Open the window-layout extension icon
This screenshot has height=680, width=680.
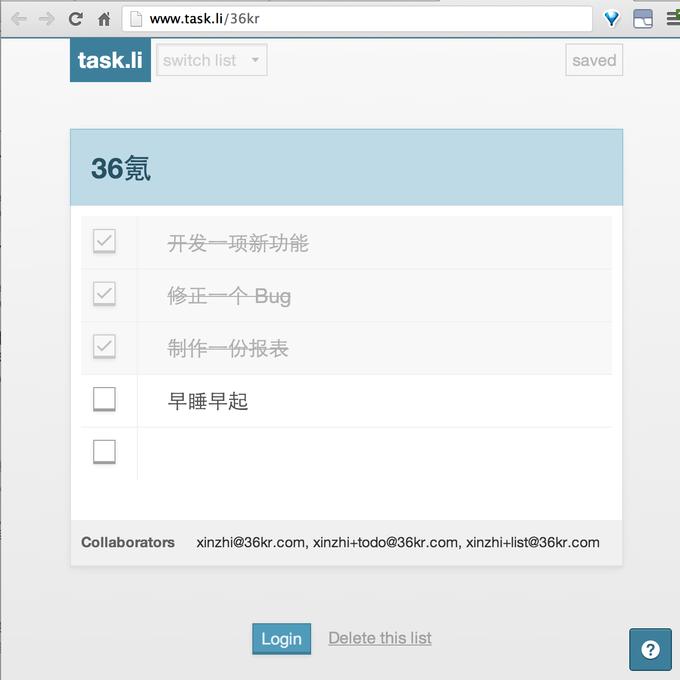pos(643,19)
